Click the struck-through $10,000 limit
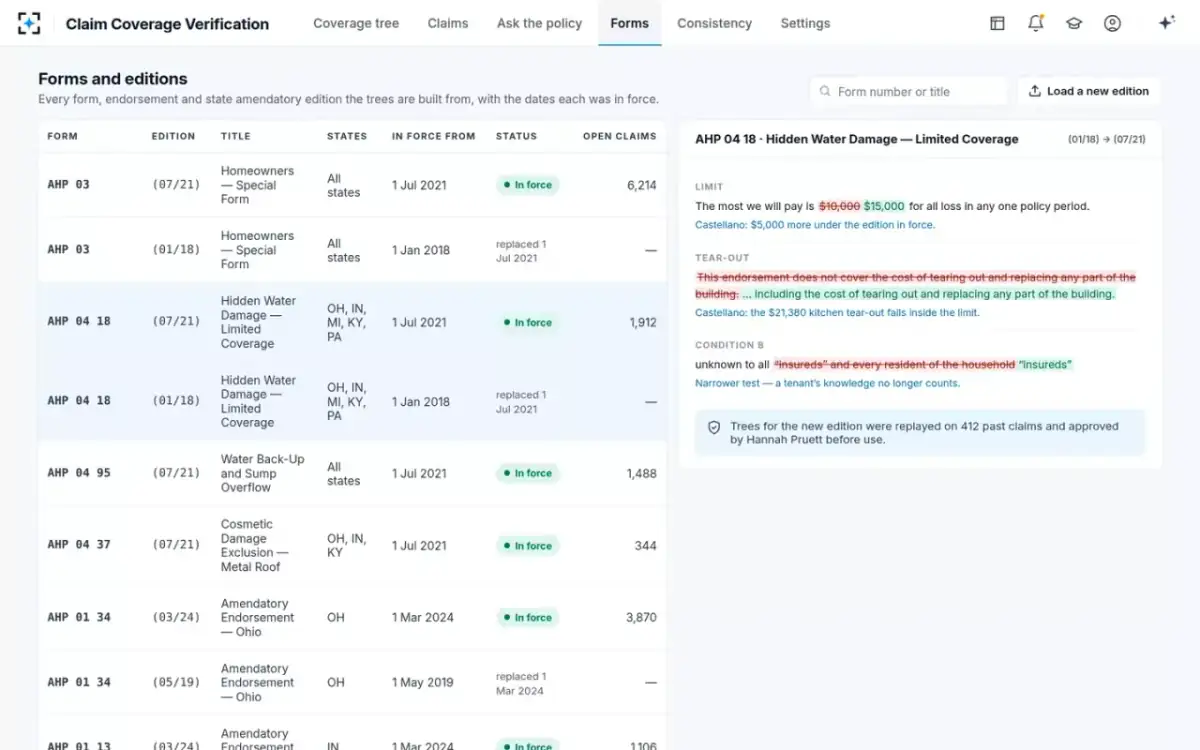This screenshot has height=750, width=1200. 839,206
